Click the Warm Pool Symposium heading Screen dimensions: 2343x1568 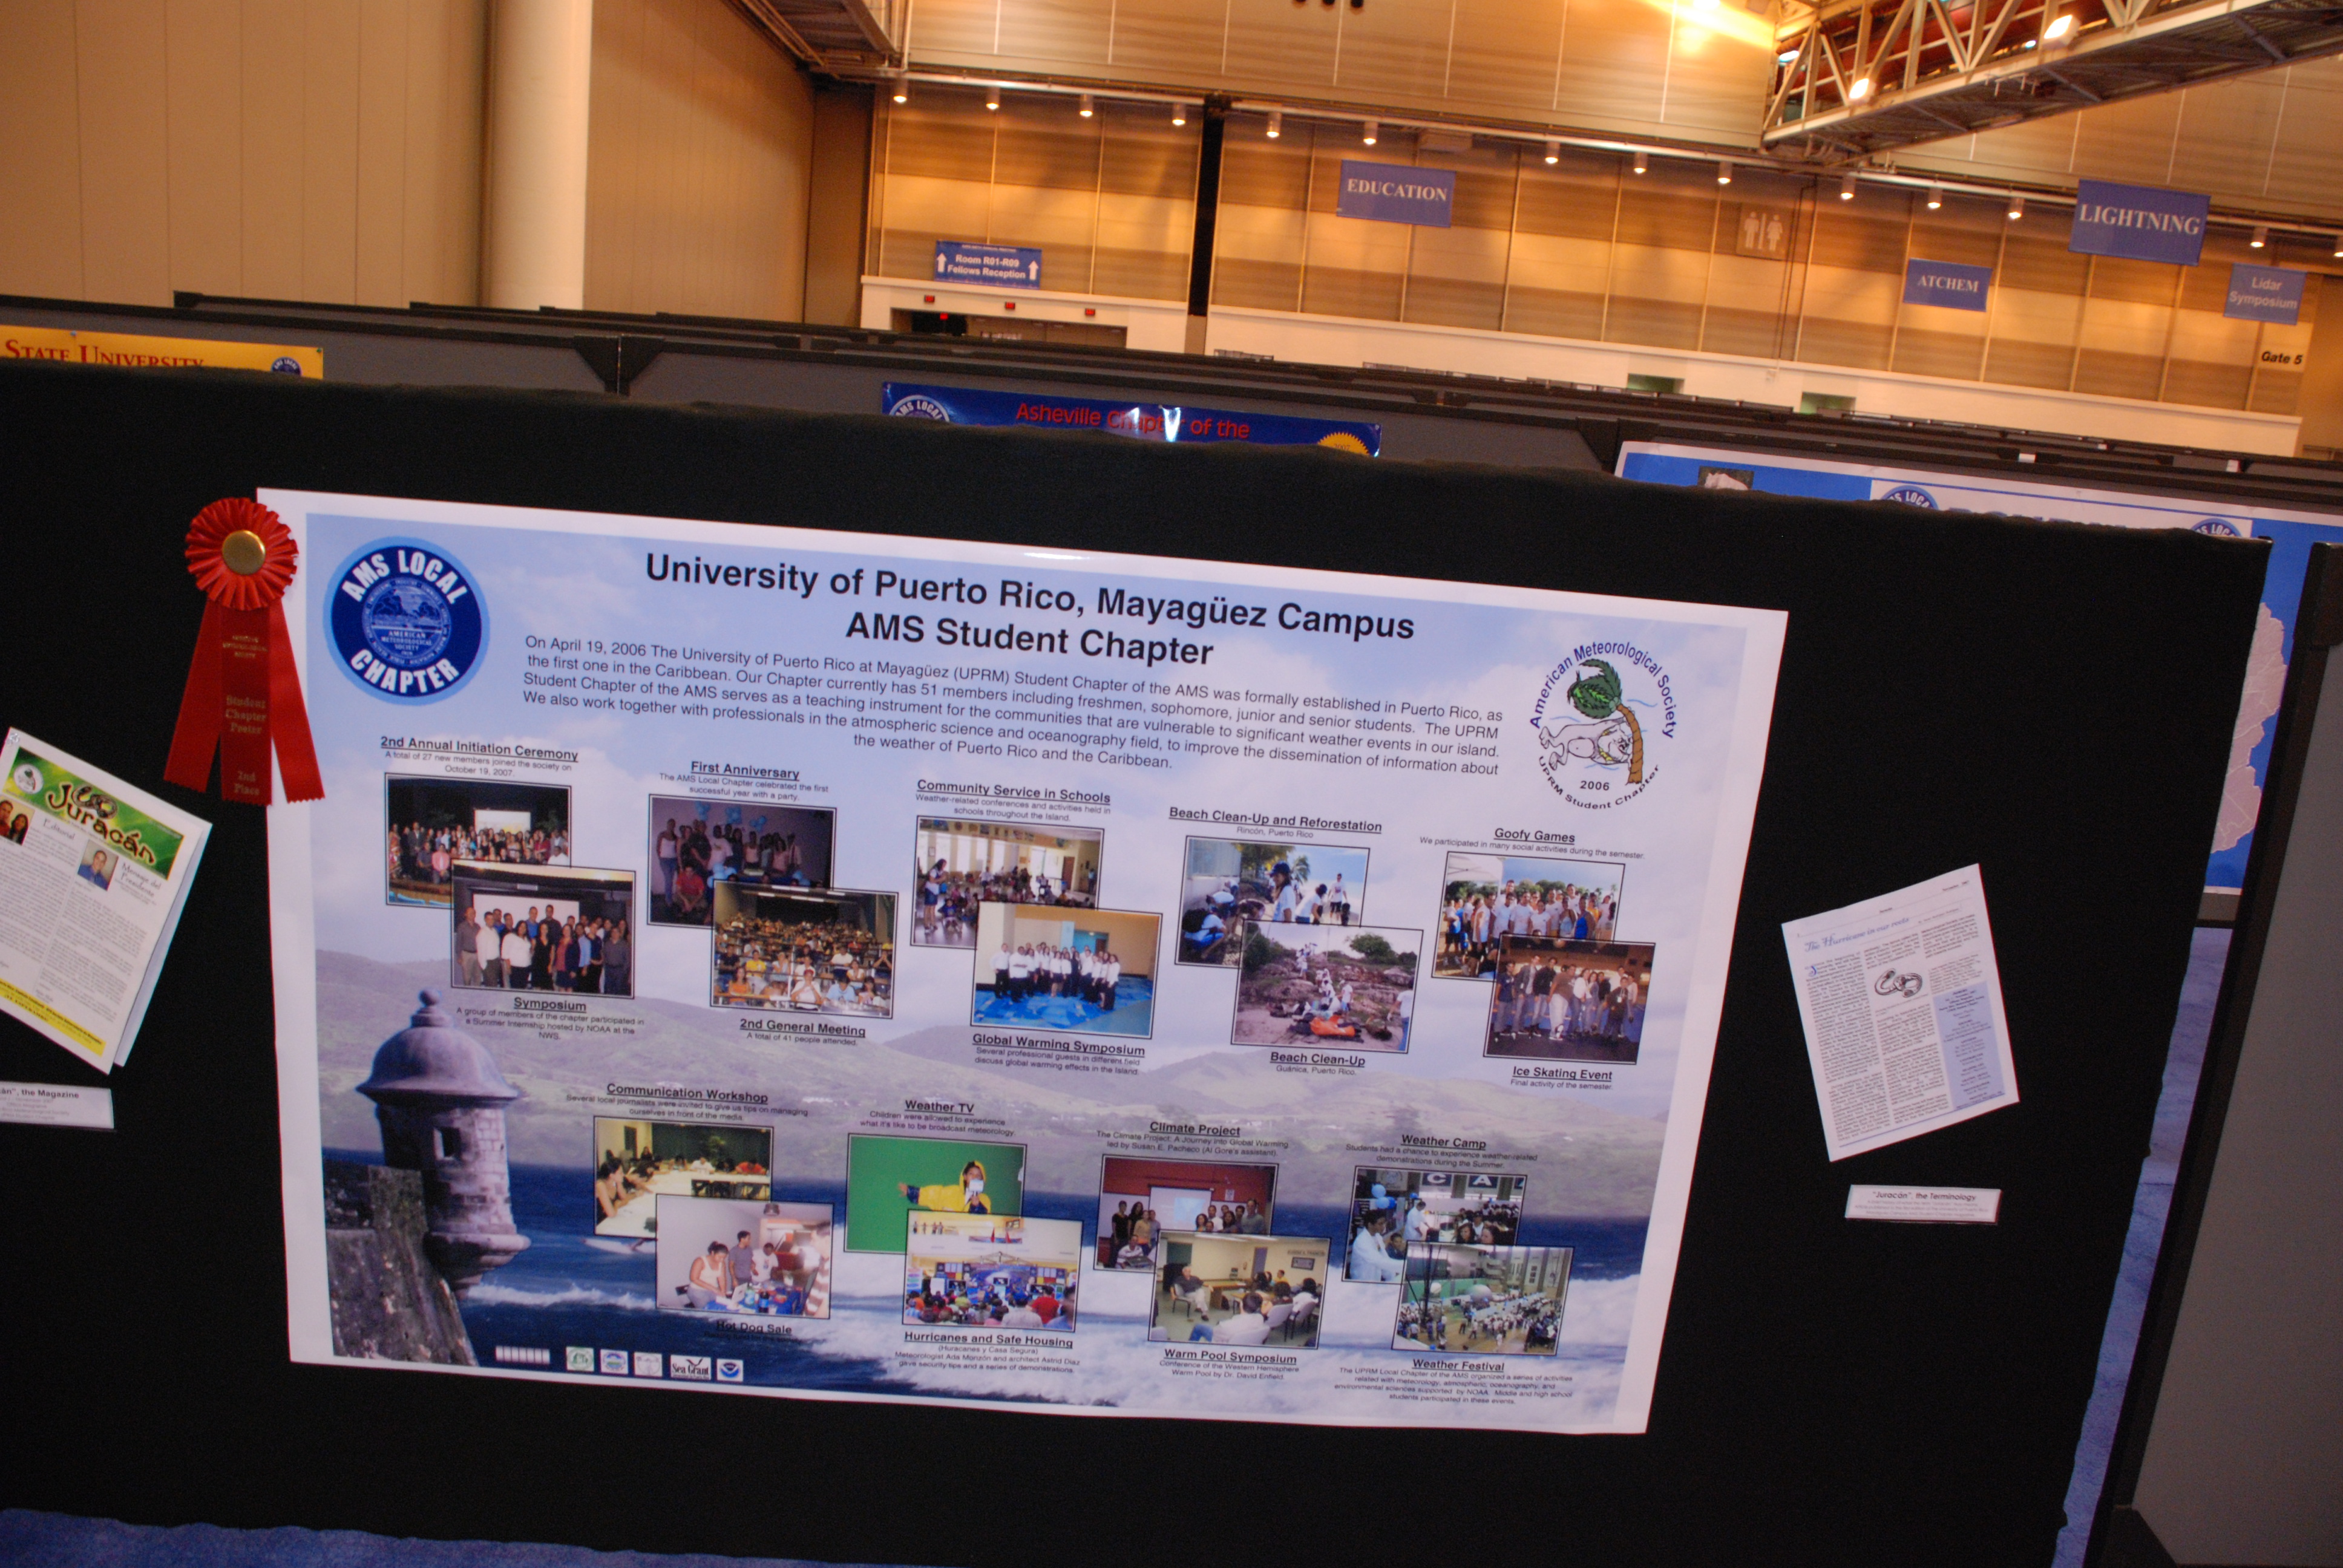[x=1230, y=1357]
